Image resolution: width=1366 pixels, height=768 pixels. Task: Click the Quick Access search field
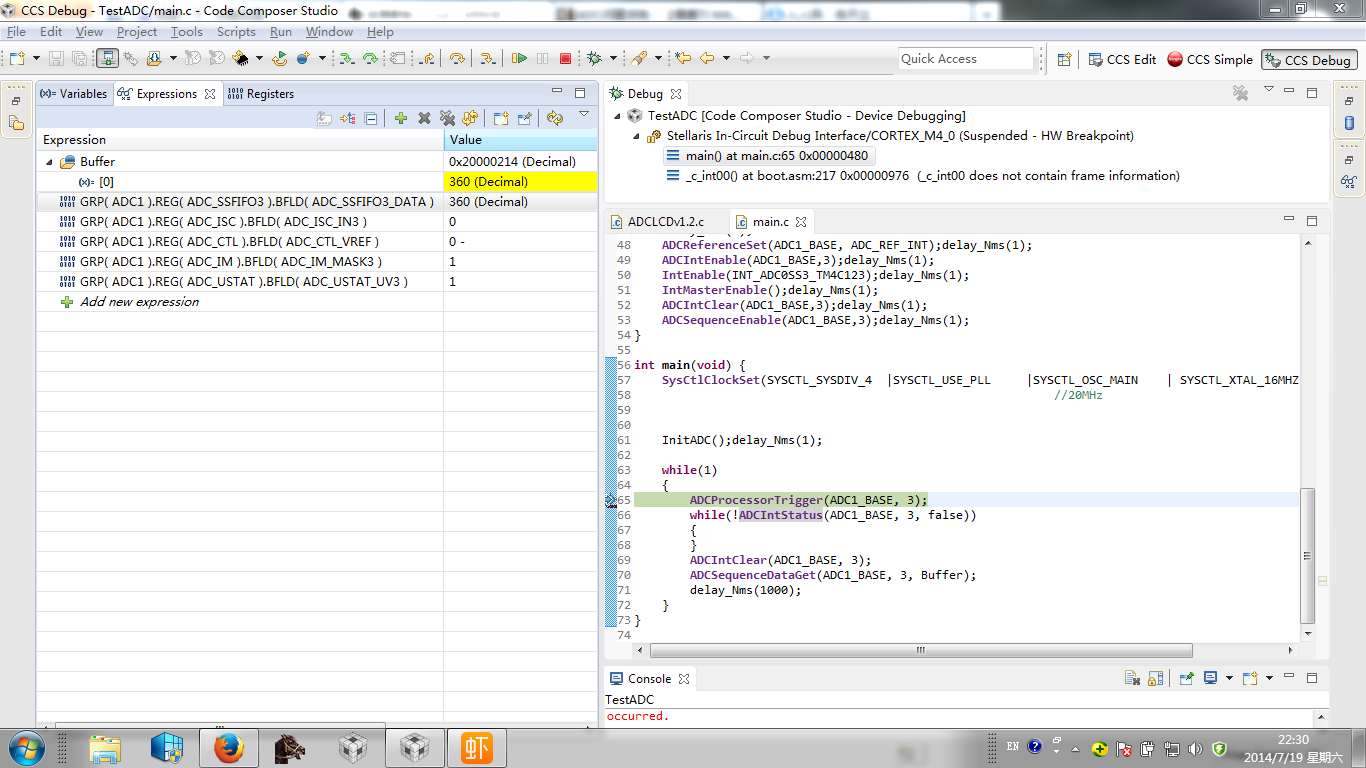point(965,59)
